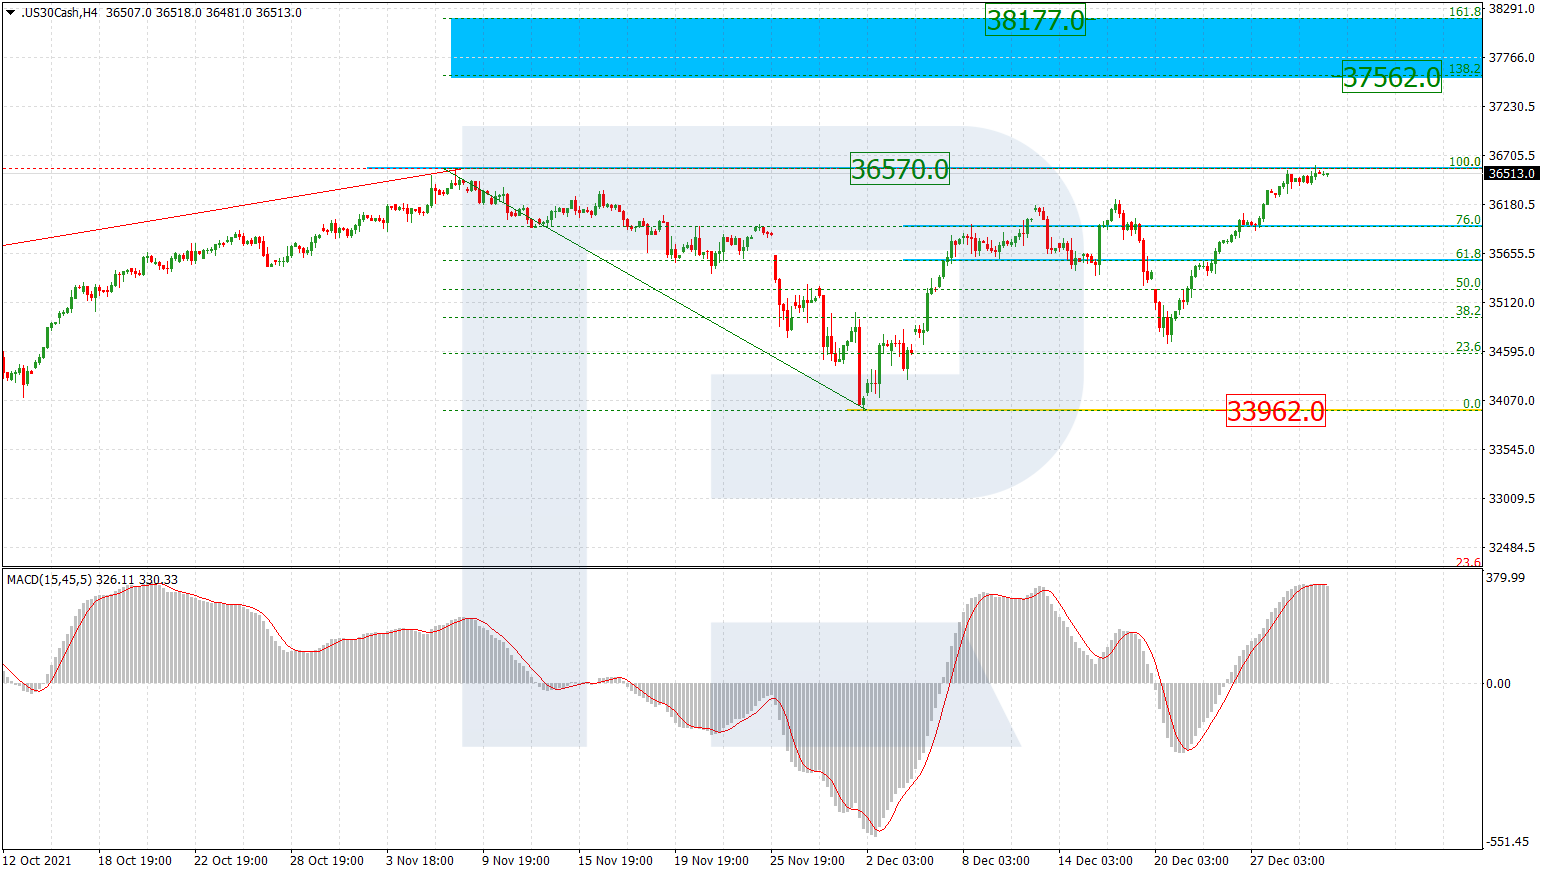The image size is (1546, 873).
Task: Click the 12 Oct 2021 time label
Action: (37, 861)
